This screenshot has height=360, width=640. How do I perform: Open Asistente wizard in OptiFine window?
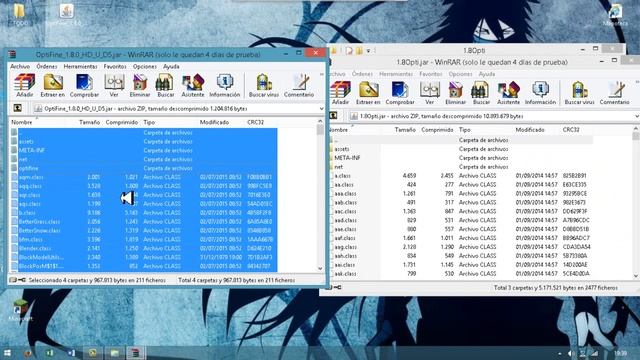[193, 85]
